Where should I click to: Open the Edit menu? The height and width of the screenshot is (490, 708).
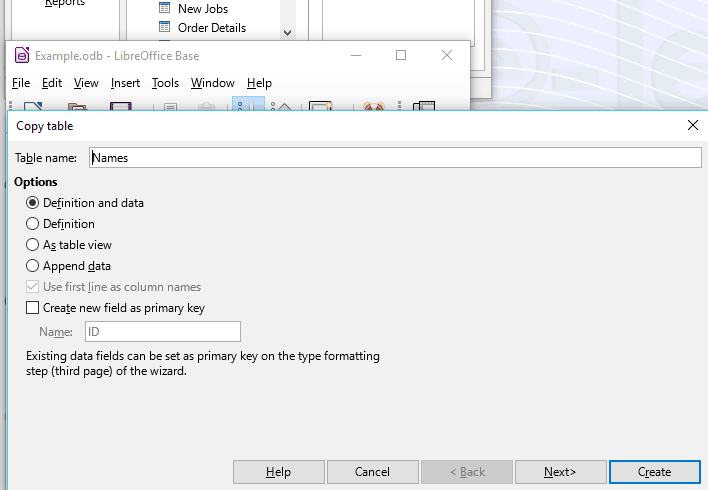(x=51, y=83)
